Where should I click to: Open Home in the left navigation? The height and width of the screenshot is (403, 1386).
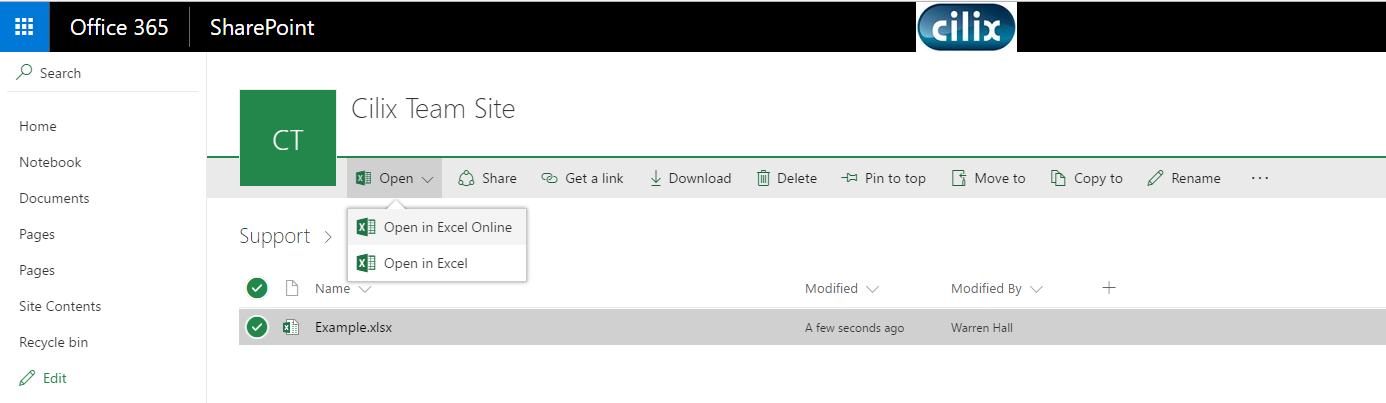coord(38,126)
